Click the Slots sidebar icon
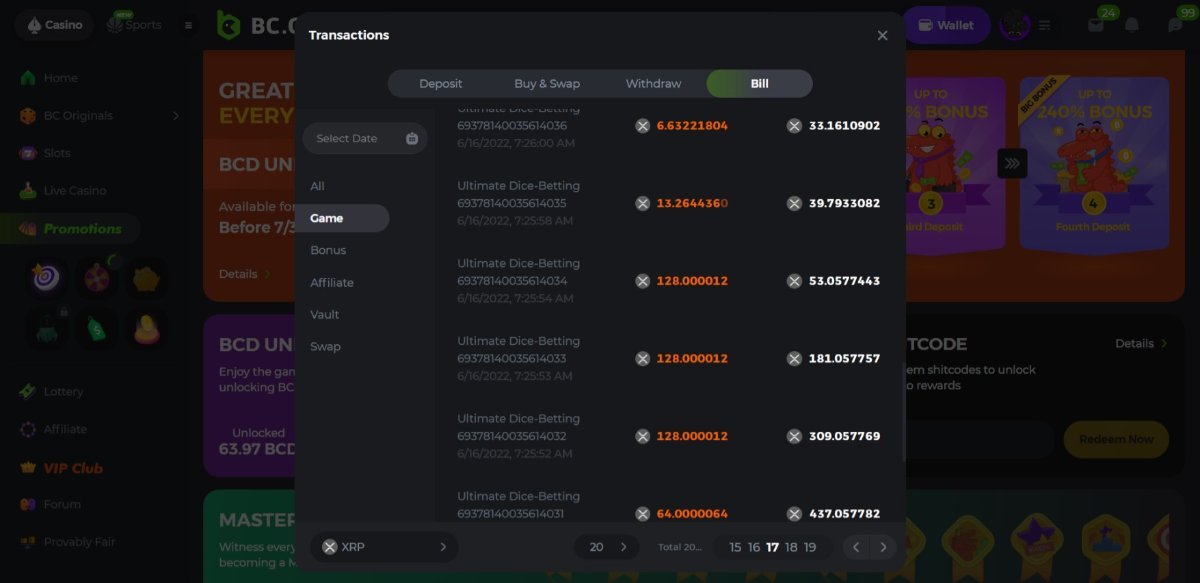 [x=28, y=153]
